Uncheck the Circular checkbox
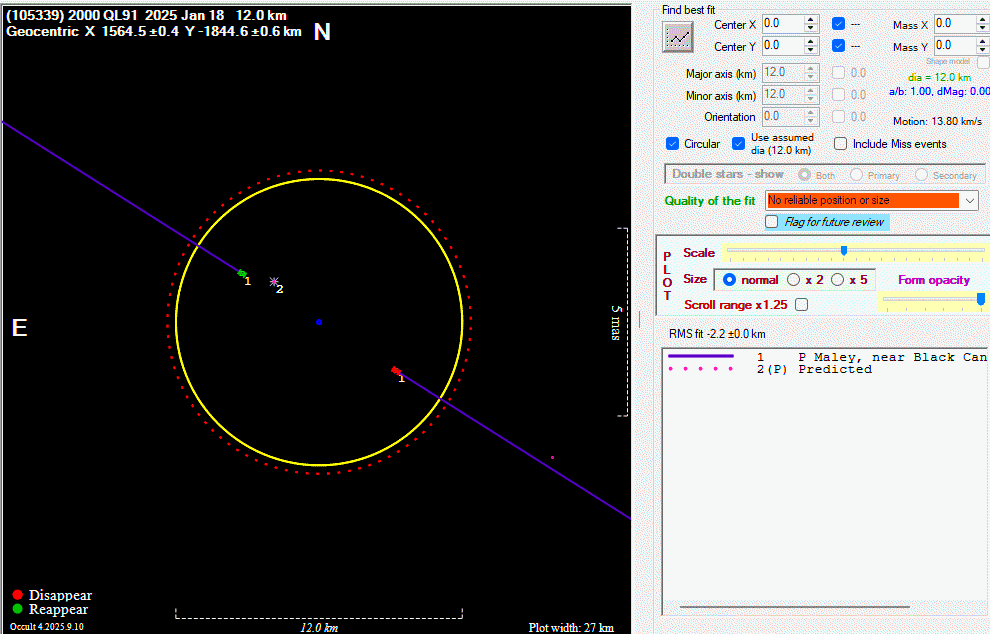Image resolution: width=990 pixels, height=634 pixels. [673, 144]
